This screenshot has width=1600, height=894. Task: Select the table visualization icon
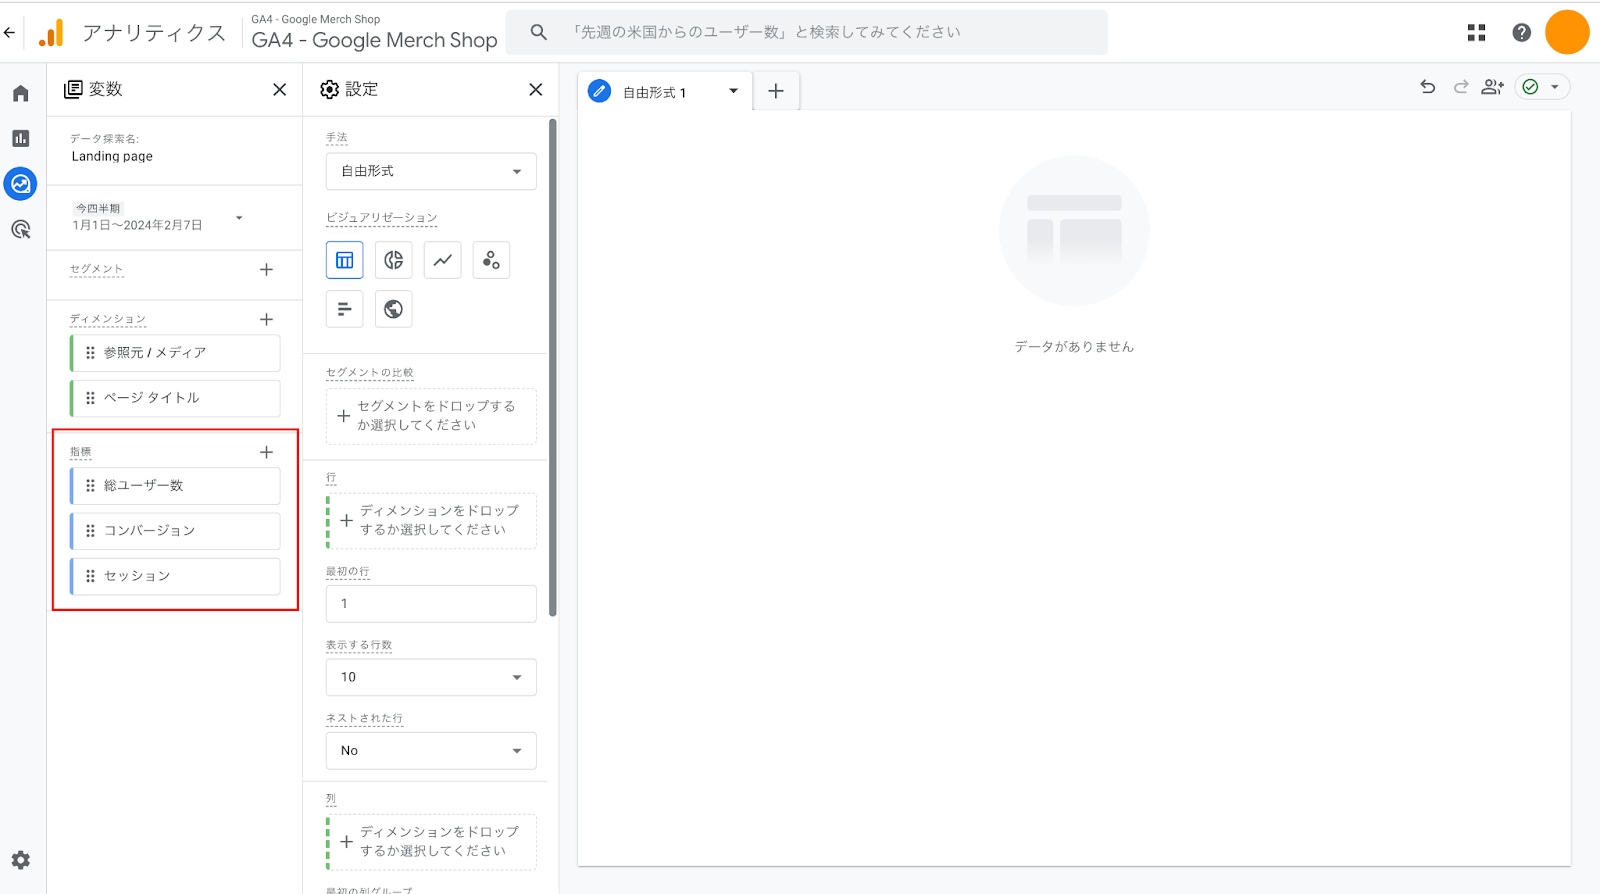tap(344, 260)
